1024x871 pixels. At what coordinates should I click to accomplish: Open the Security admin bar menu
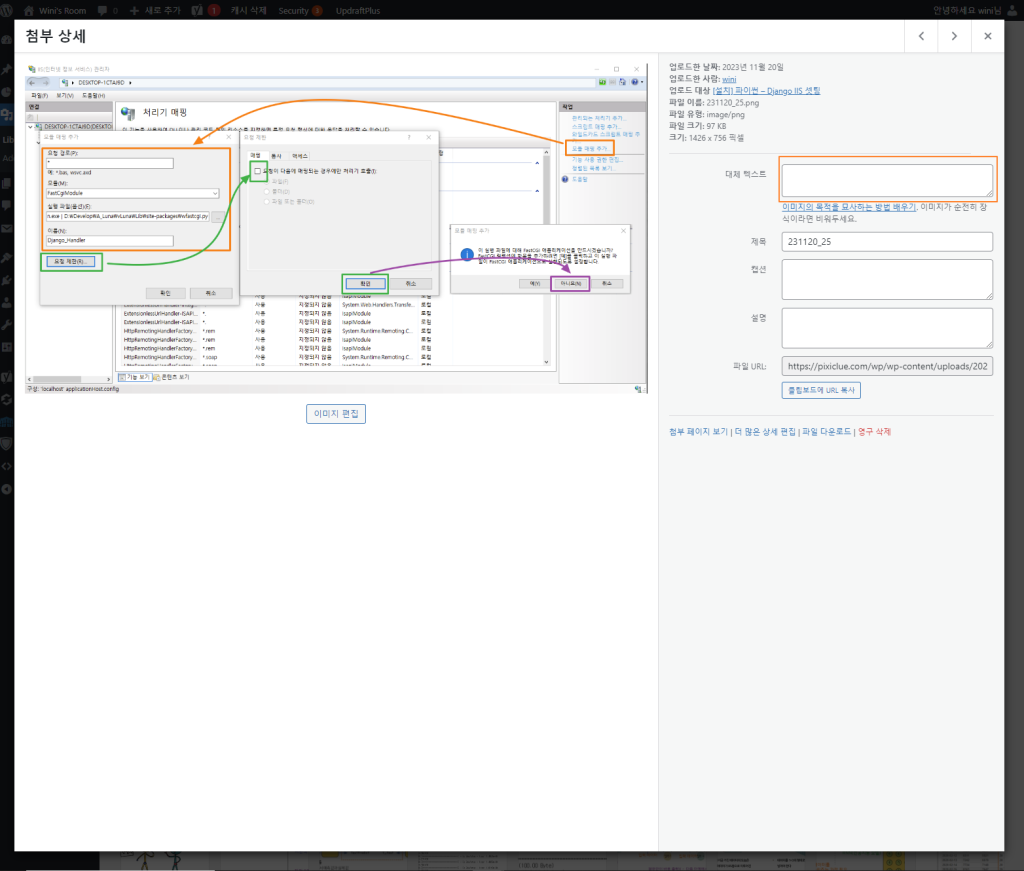300,10
